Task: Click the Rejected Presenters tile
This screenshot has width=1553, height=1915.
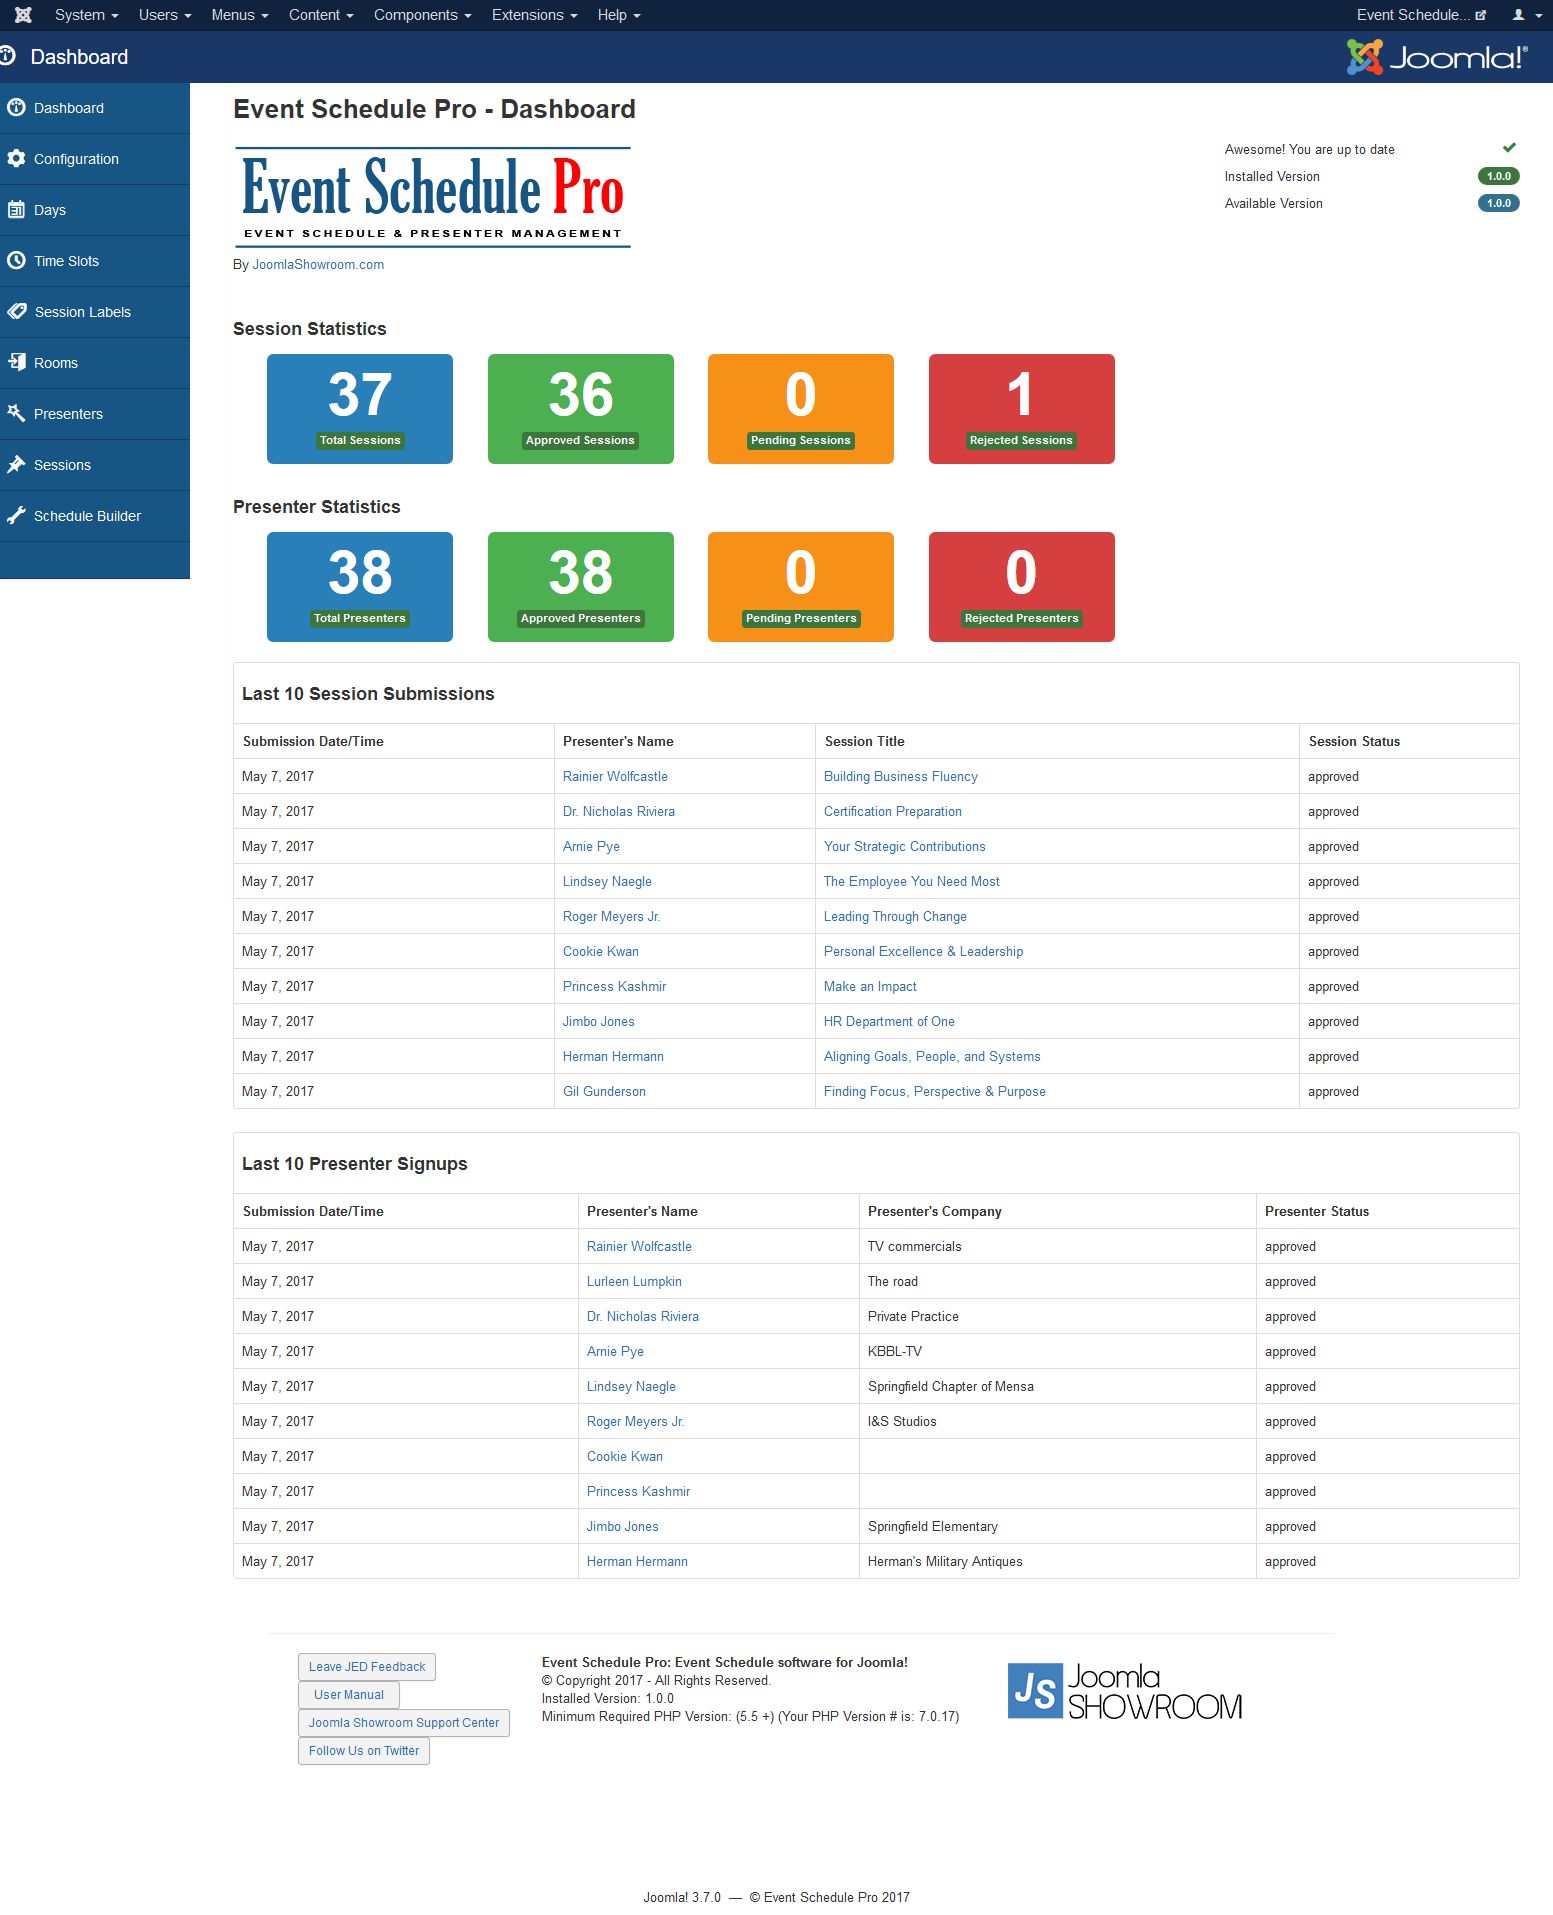Action: coord(1022,587)
